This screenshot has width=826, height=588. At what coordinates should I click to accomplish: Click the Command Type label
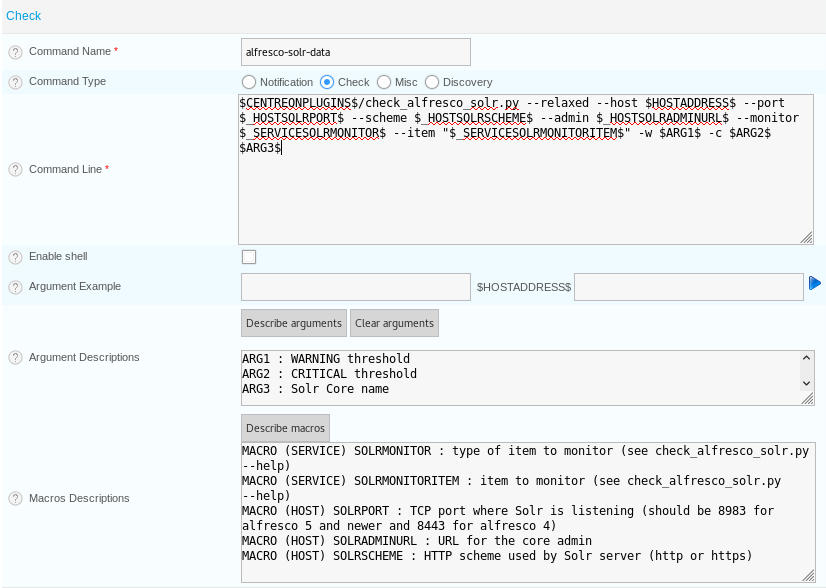pos(67,81)
